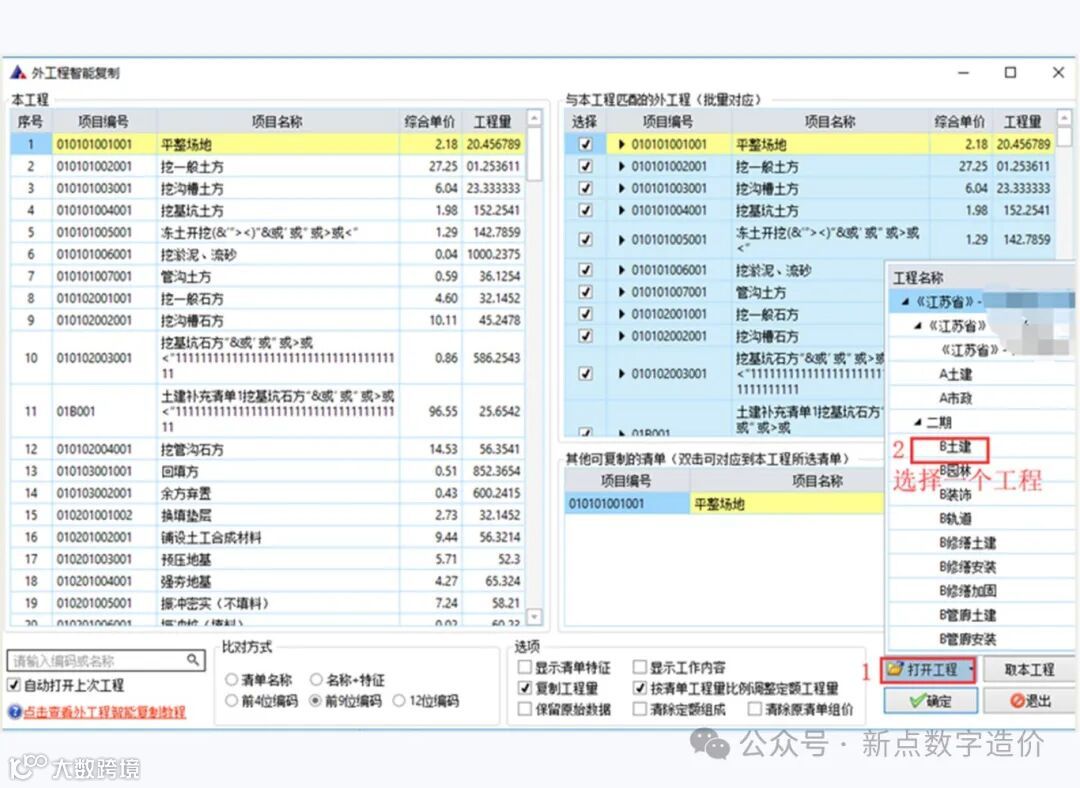1080x788 pixels.
Task: Click the 项目编号 header in left table
Action: coord(103,122)
